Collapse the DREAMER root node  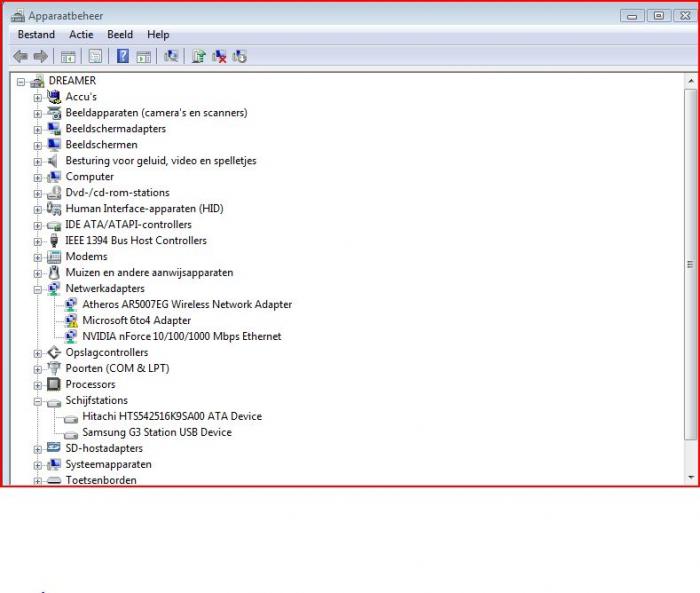click(21, 82)
